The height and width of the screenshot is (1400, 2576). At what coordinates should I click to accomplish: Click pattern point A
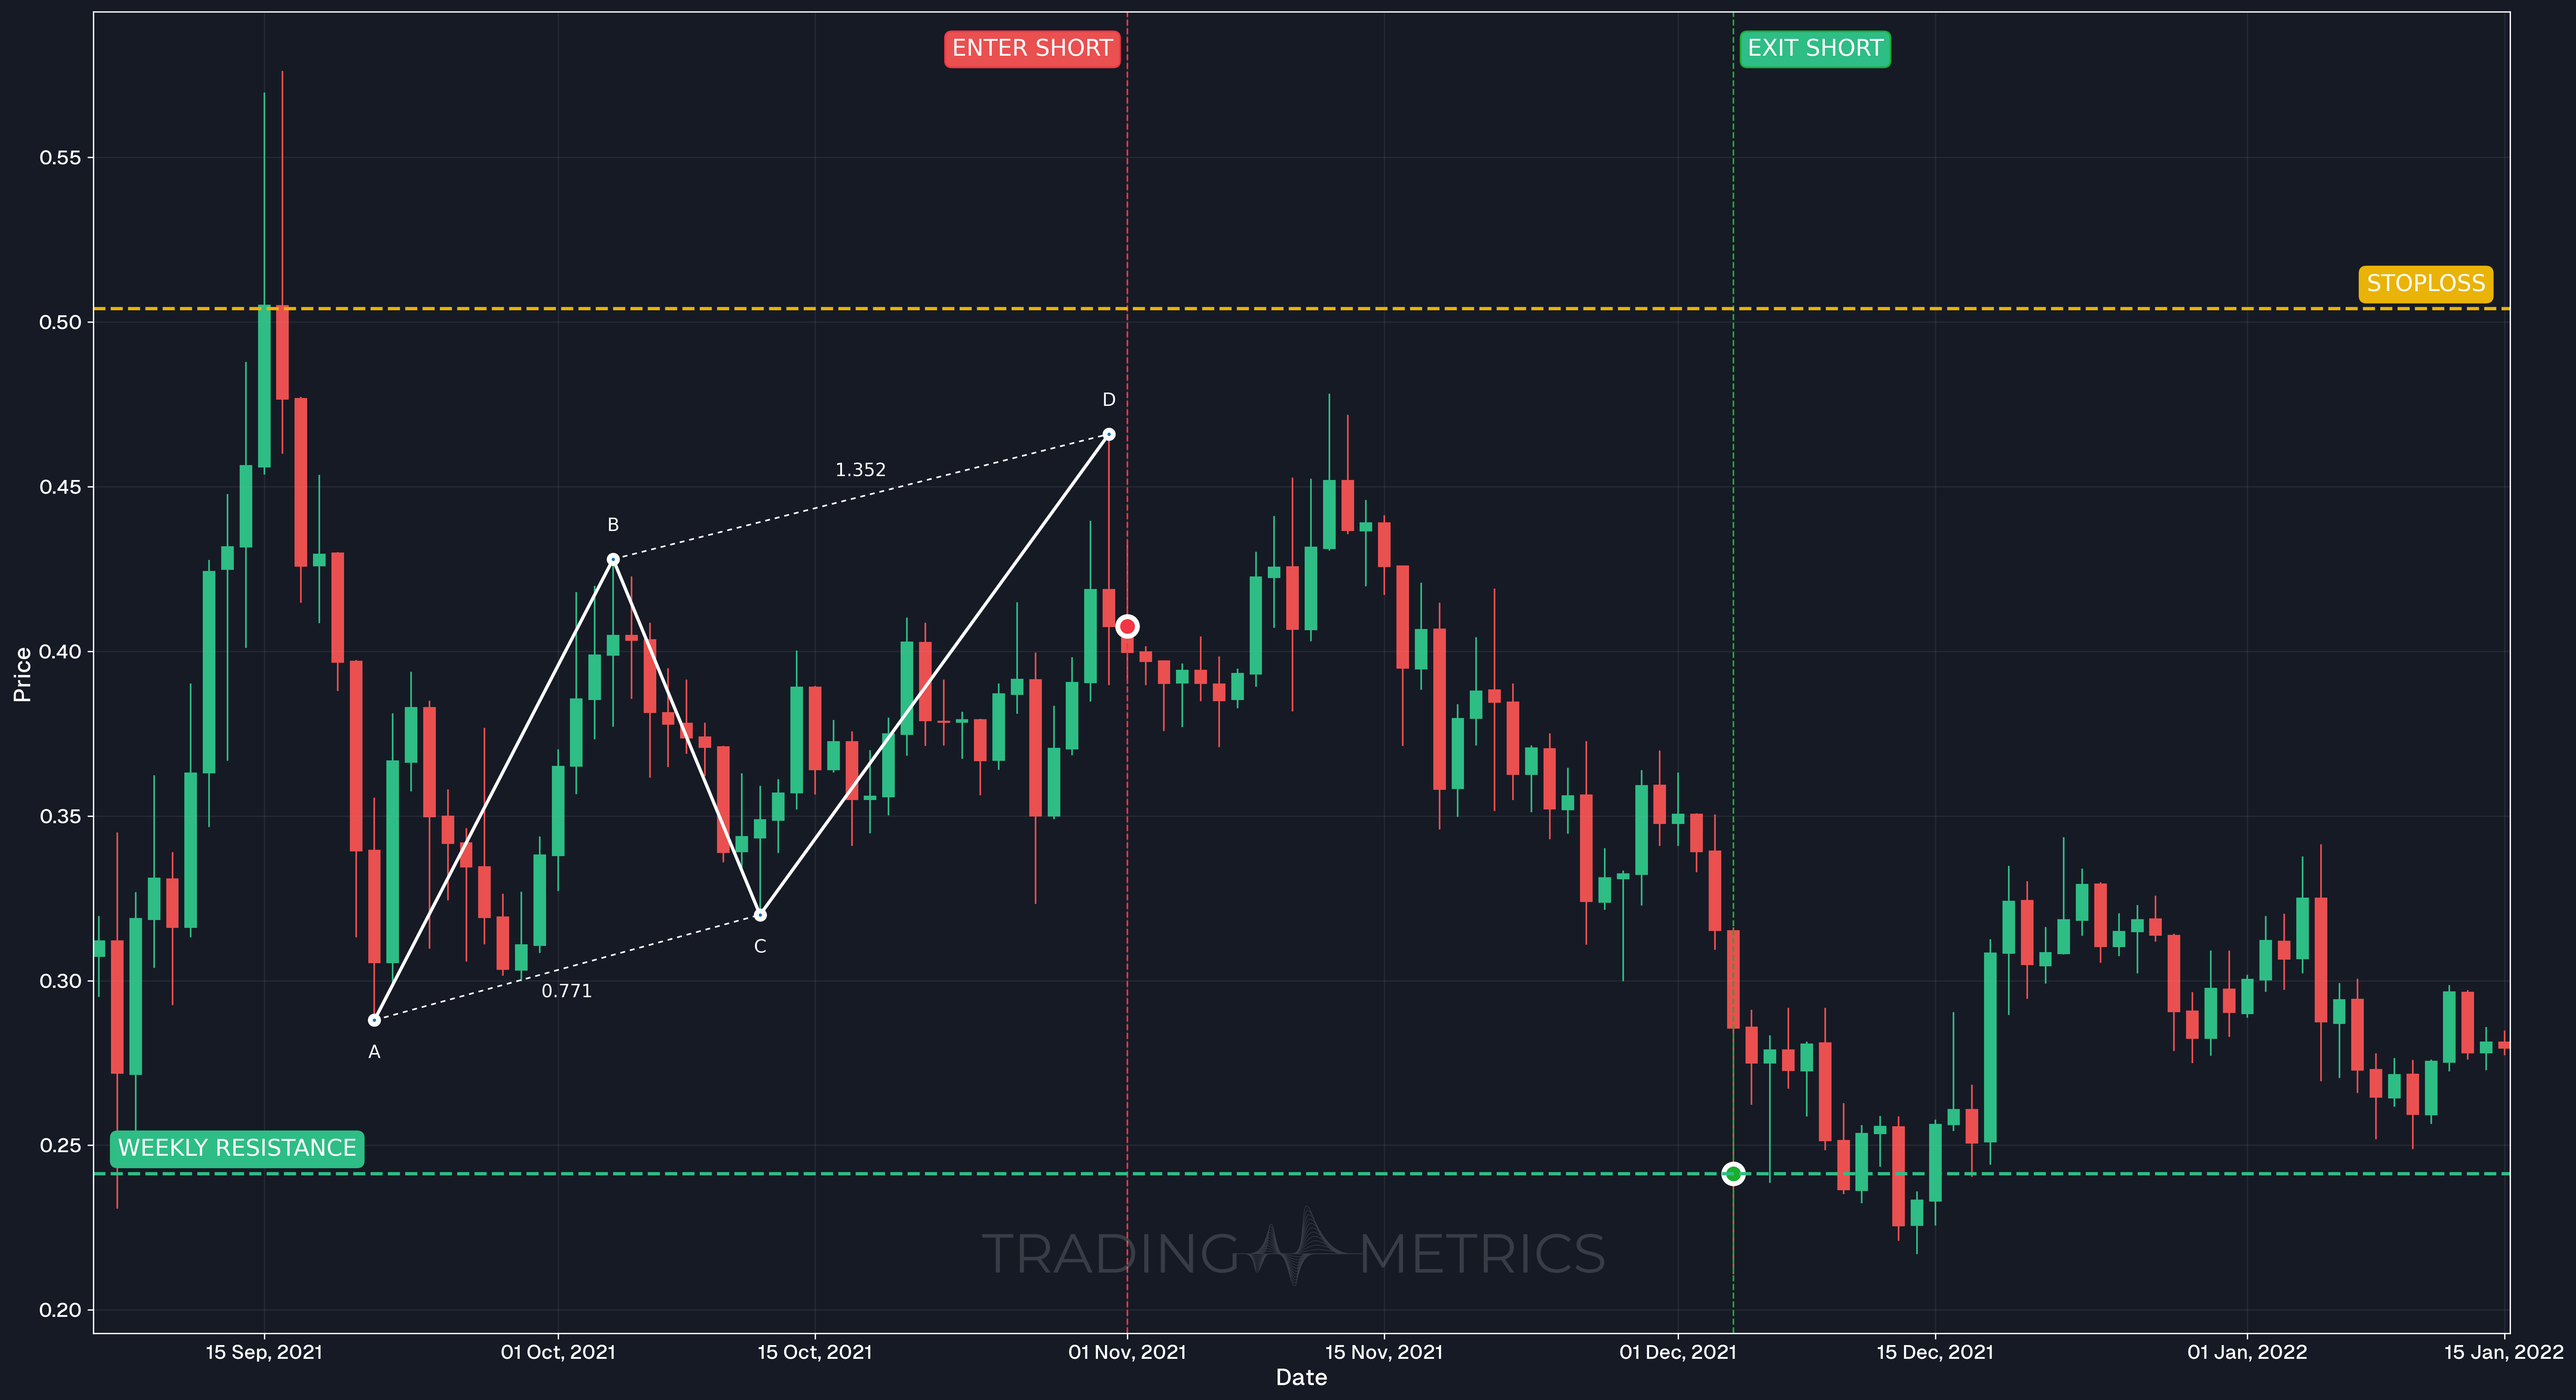(x=374, y=1020)
